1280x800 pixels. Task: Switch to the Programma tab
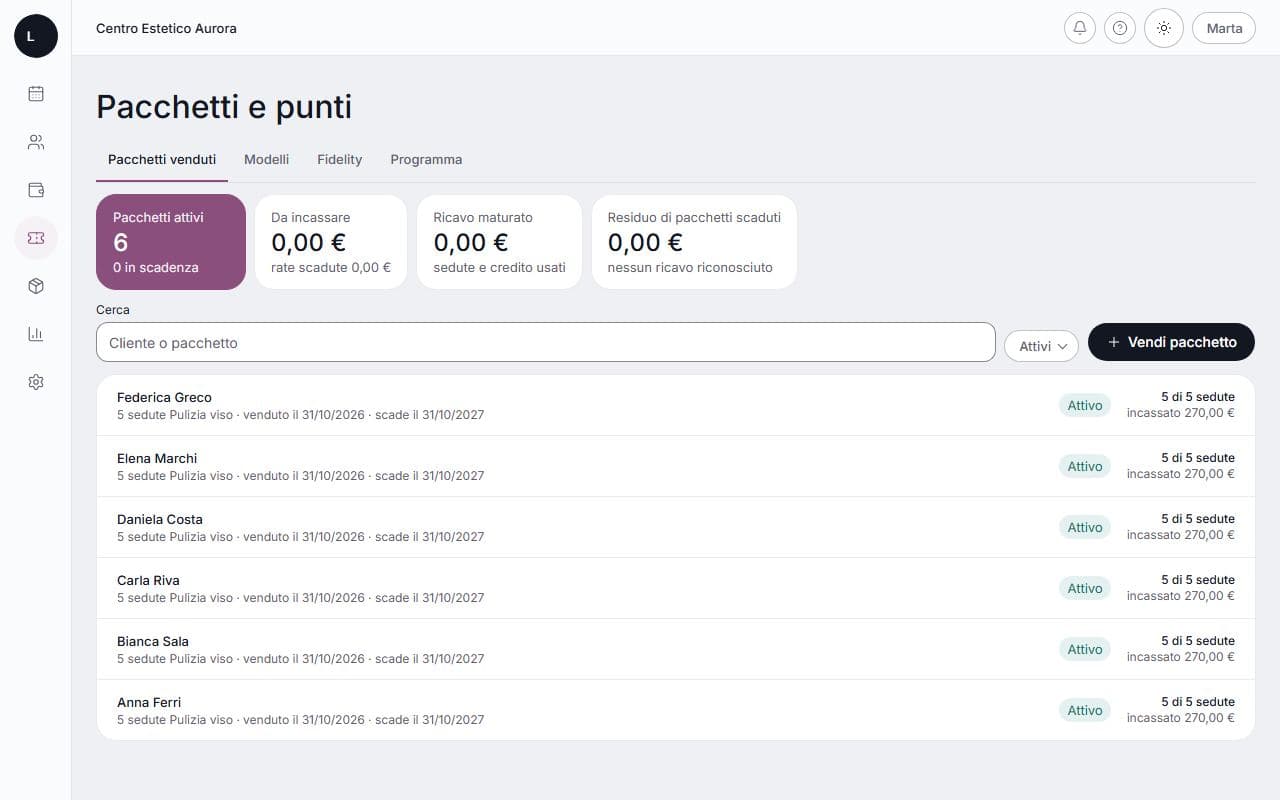coord(426,160)
